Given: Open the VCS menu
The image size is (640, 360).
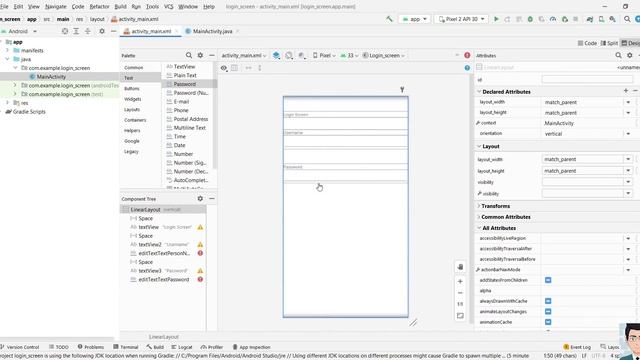Looking at the screenshot, I should coord(169,7).
